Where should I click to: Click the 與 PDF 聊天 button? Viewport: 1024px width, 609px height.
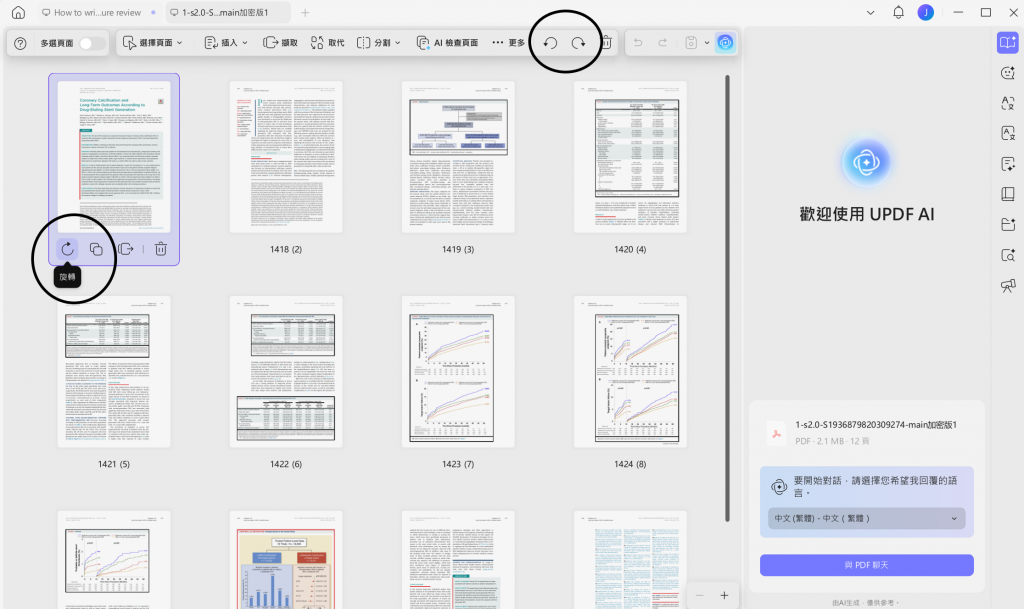pyautogui.click(x=867, y=565)
